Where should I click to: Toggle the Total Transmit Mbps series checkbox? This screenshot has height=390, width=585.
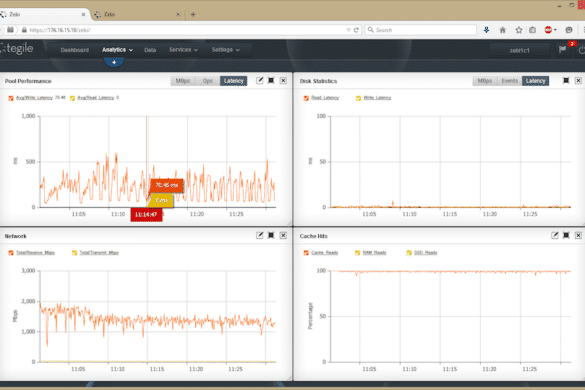[75, 253]
